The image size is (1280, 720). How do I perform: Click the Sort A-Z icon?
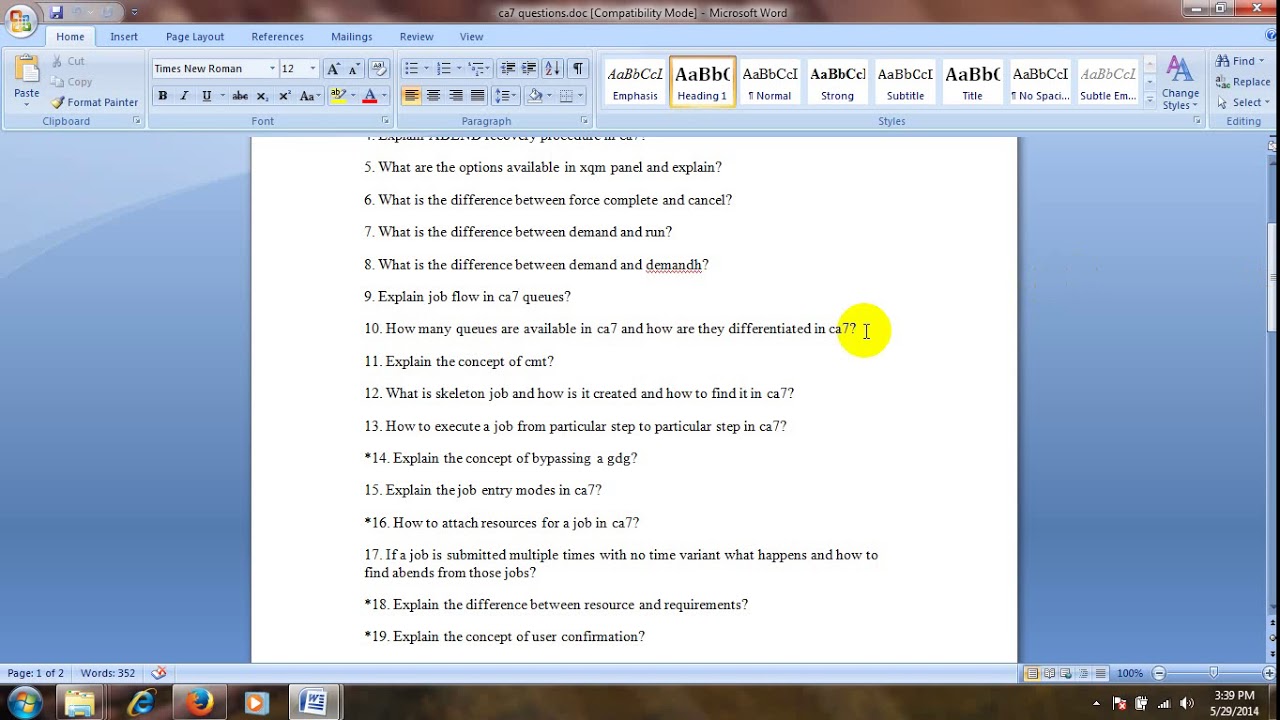tap(553, 69)
